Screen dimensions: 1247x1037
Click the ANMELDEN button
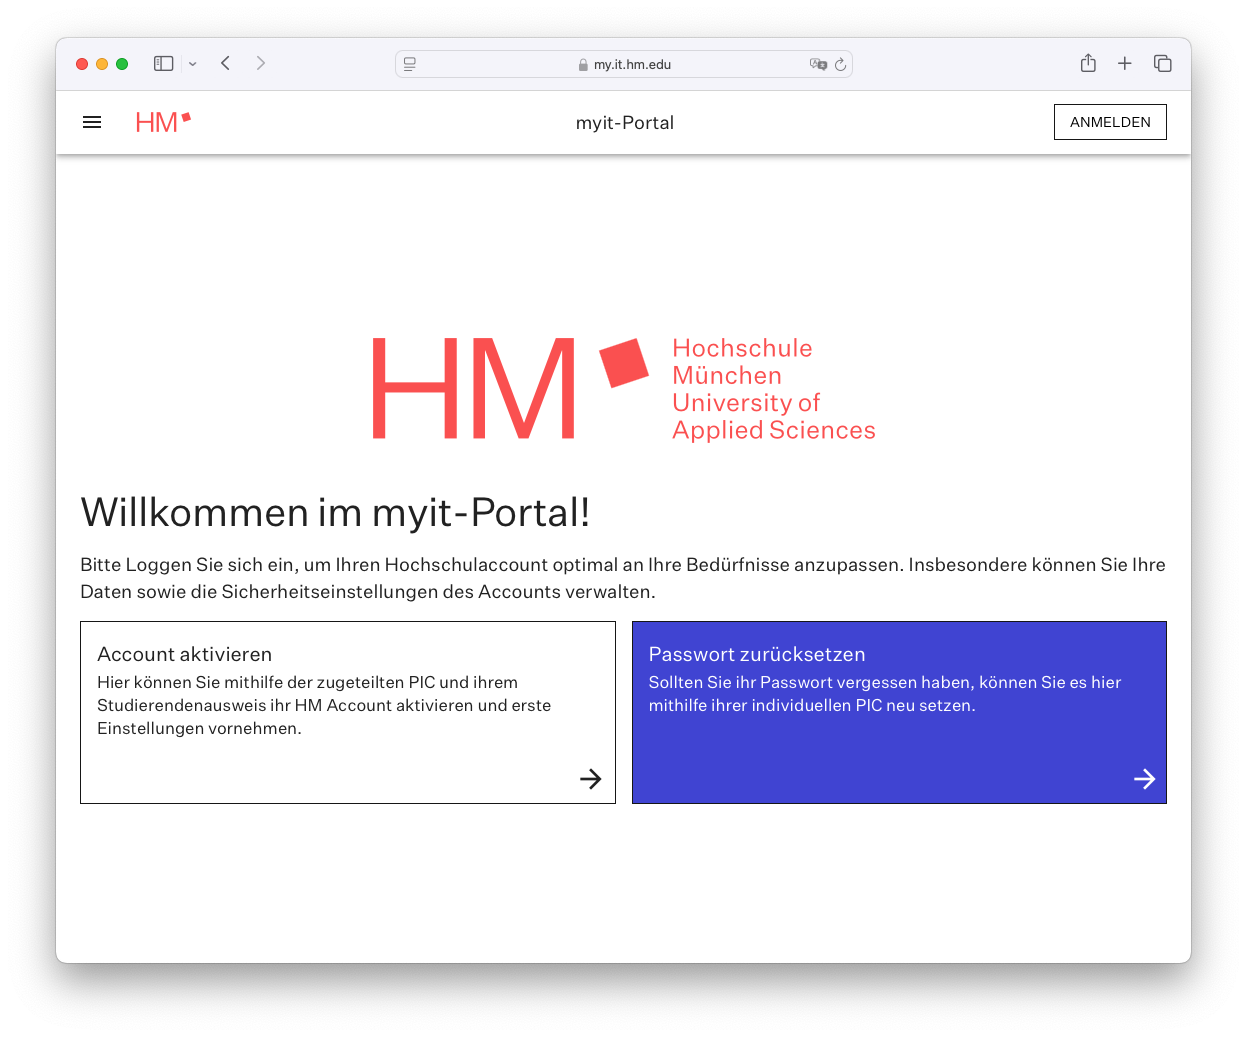pos(1110,122)
